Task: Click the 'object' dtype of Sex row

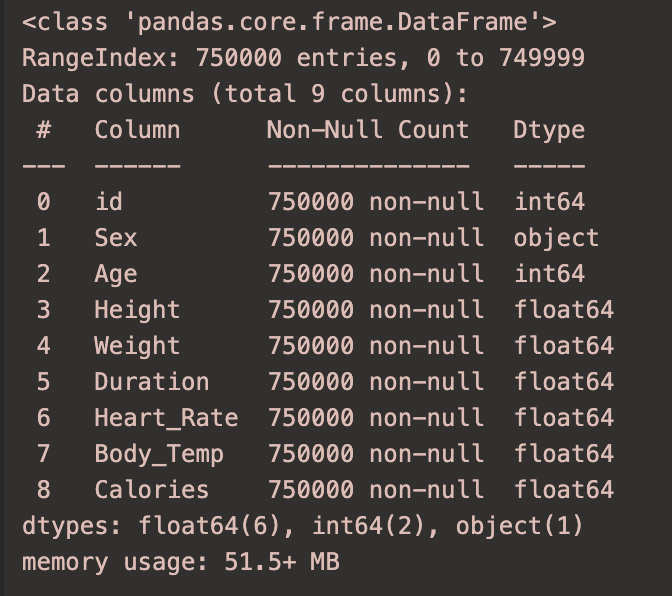Action: 556,238
